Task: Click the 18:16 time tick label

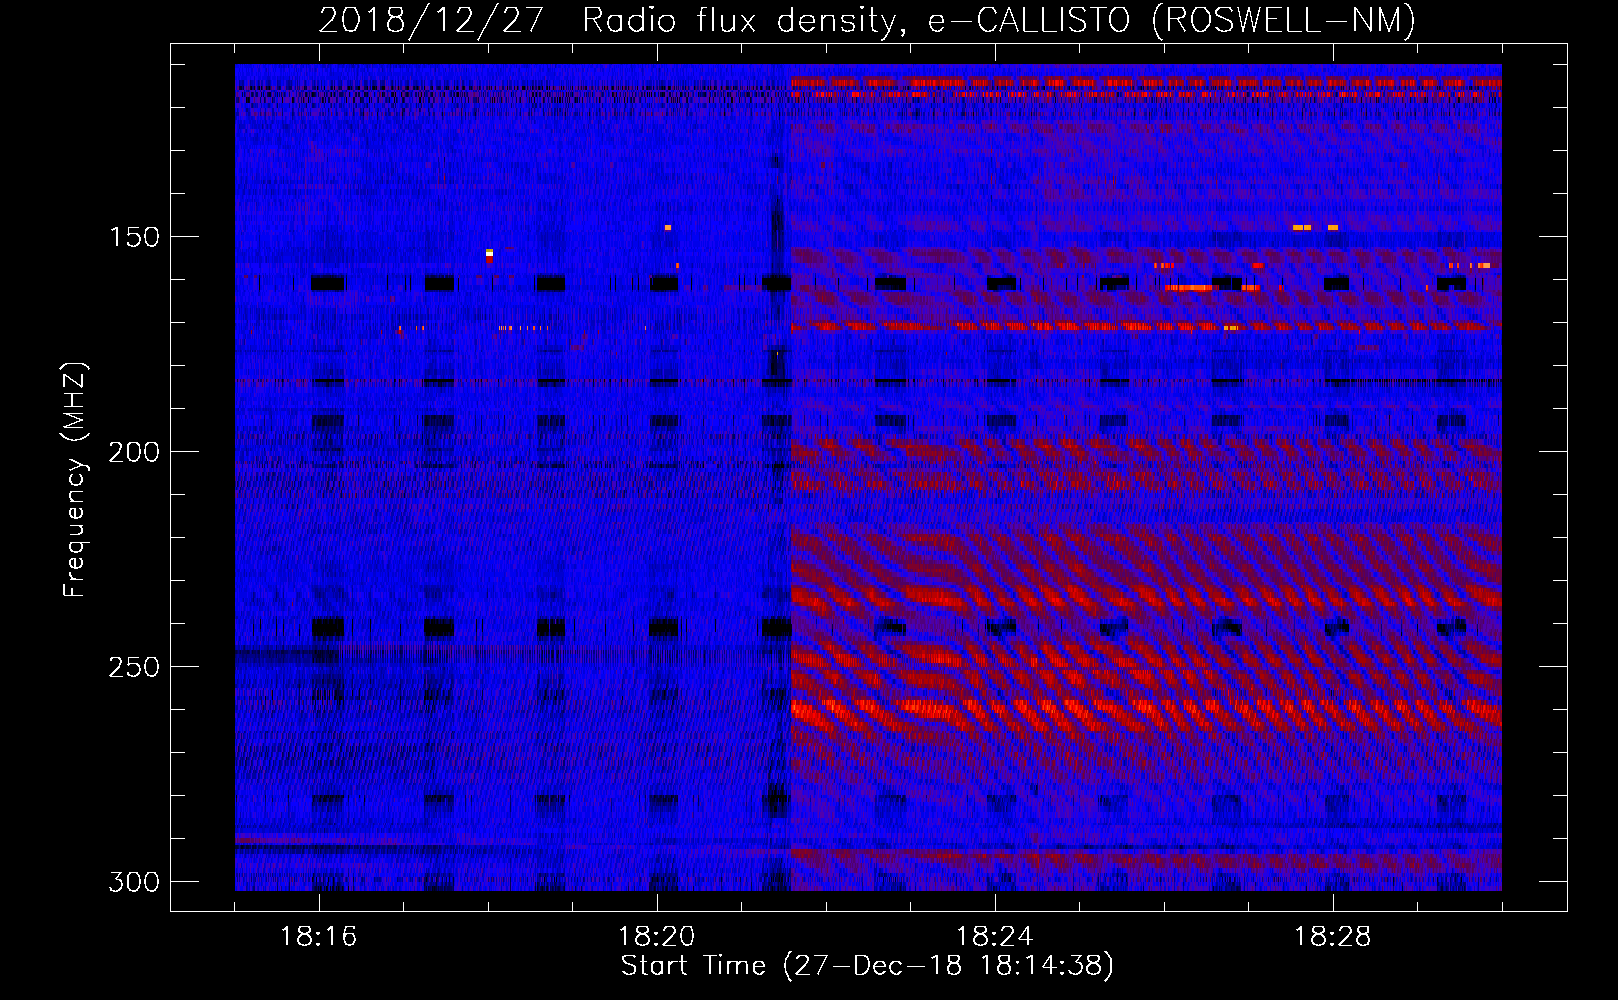Action: (319, 937)
